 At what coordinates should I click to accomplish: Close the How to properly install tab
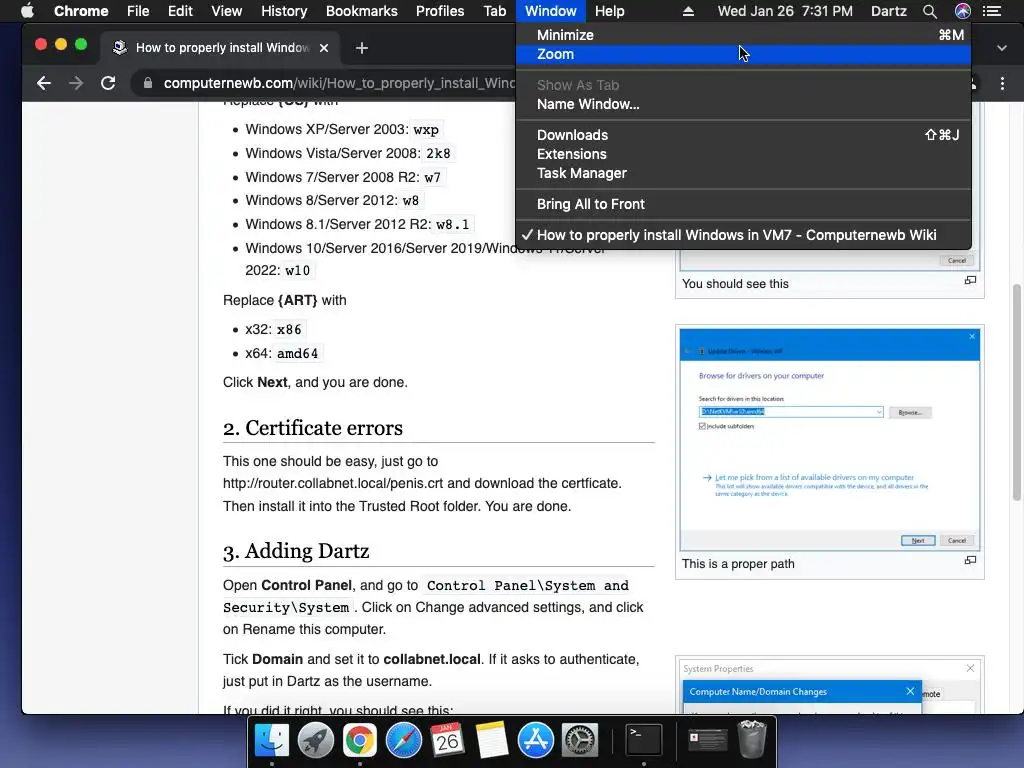coord(324,48)
